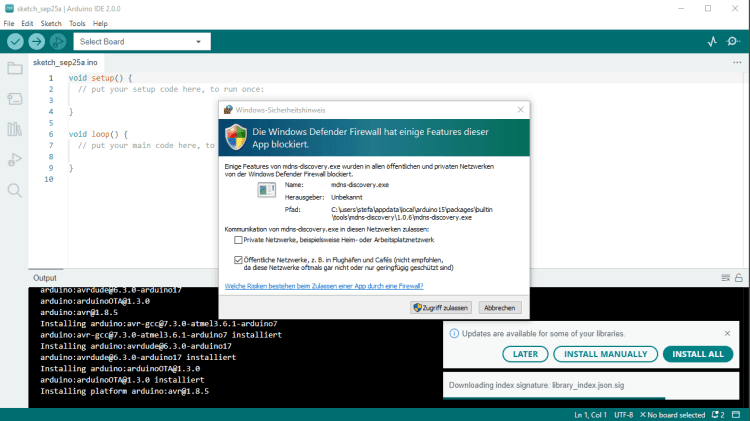Click Abbrechen button in firewall dialog

(x=499, y=308)
